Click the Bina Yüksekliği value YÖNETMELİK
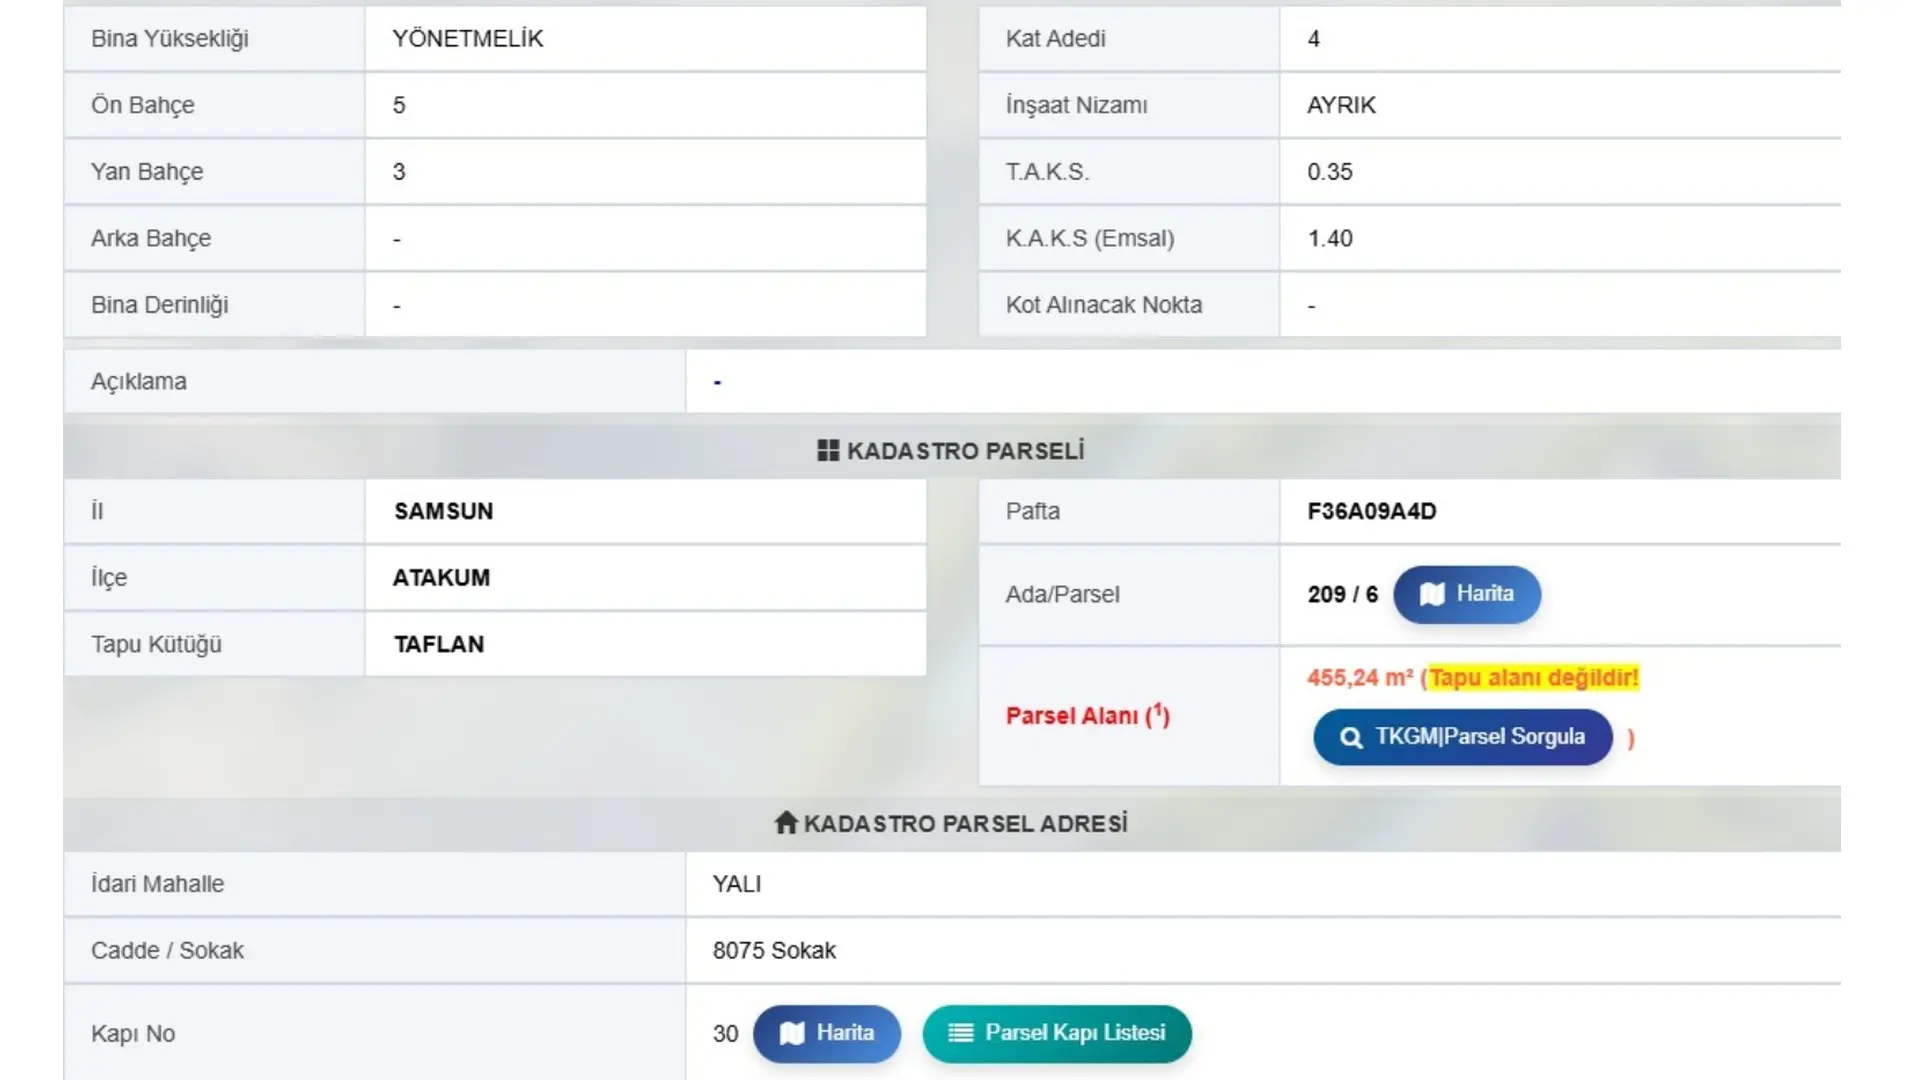 467,39
